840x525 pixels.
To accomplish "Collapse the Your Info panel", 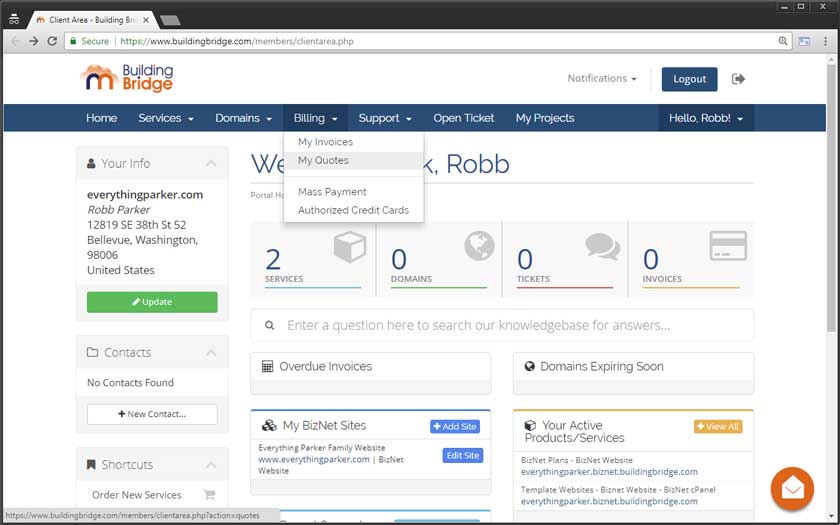I will 211,163.
